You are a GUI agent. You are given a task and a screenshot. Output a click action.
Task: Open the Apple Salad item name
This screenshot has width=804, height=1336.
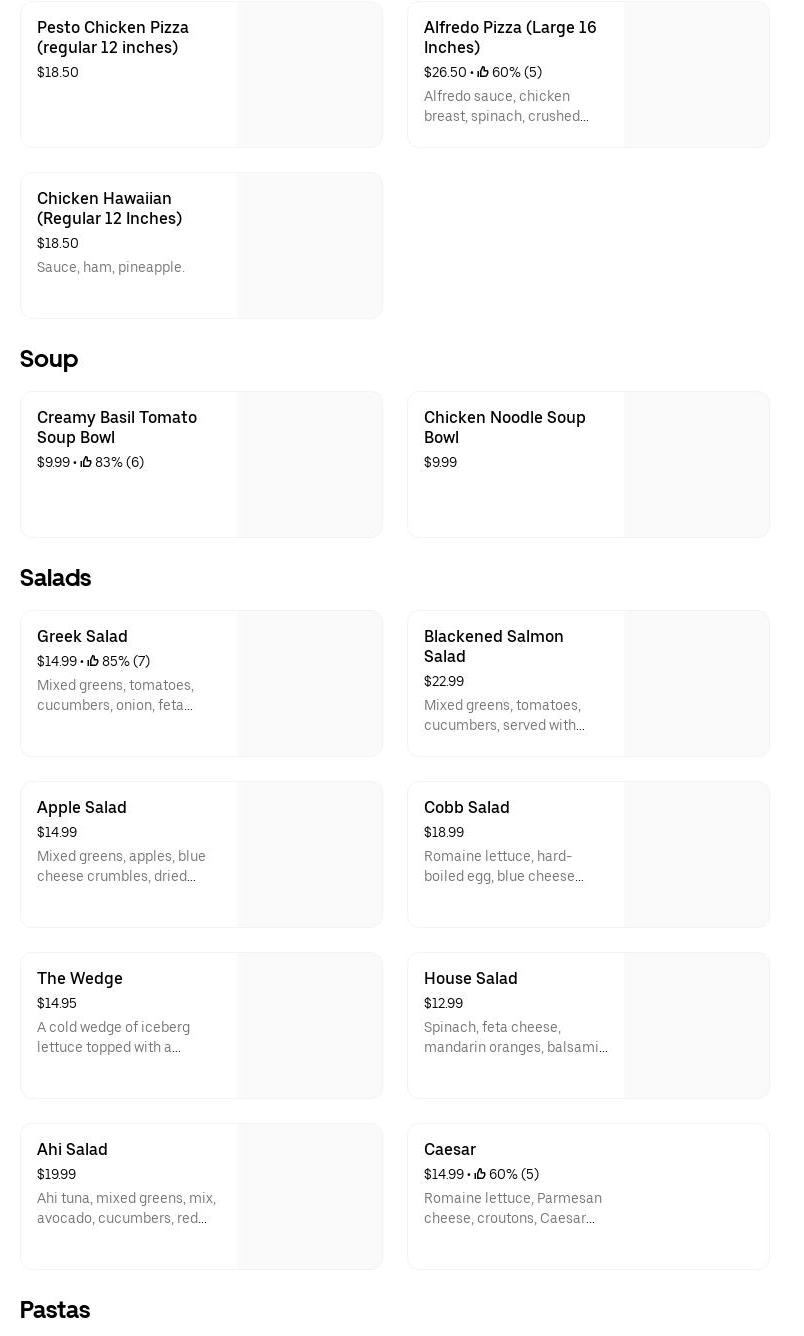click(82, 807)
